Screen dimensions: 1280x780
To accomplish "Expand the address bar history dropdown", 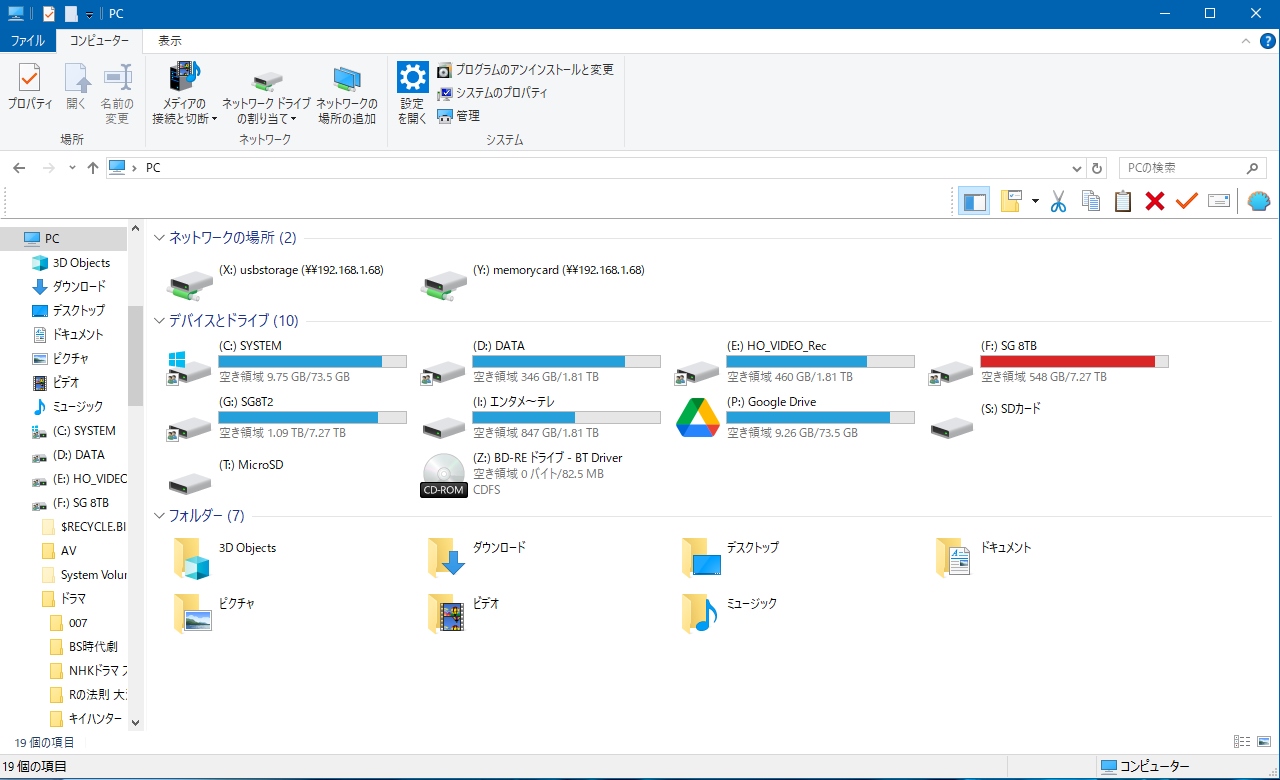I will click(1077, 169).
